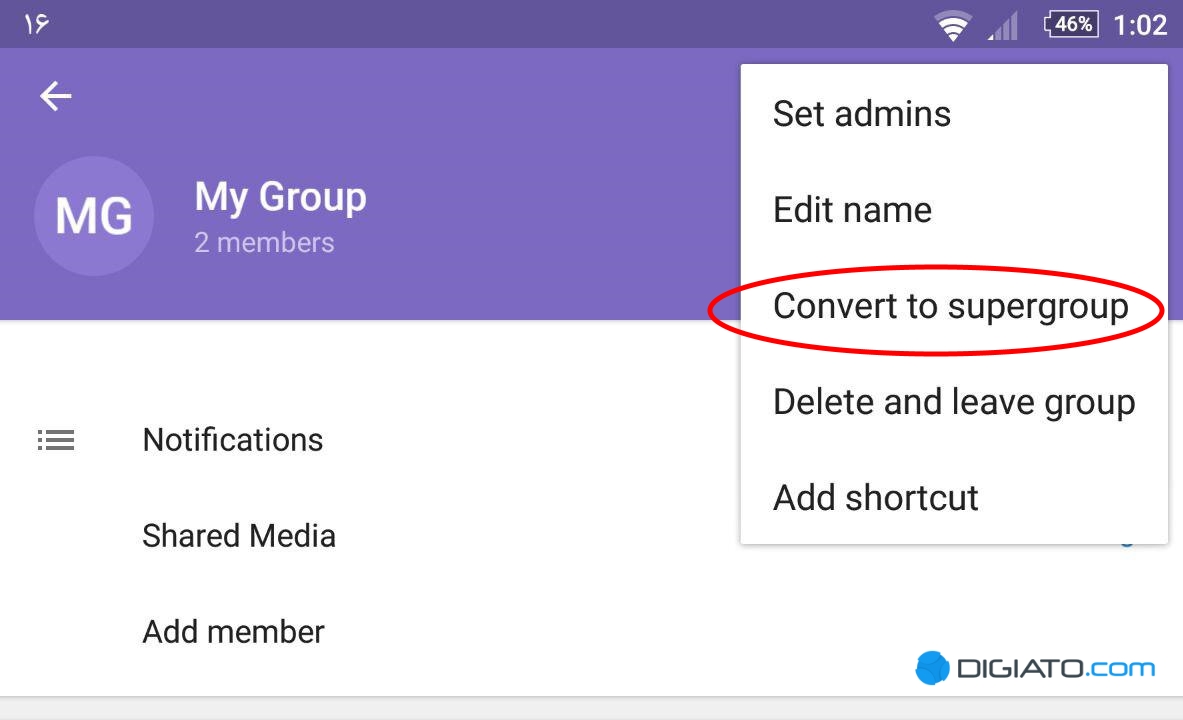Open Shared Media section
1183x720 pixels.
[370, 535]
